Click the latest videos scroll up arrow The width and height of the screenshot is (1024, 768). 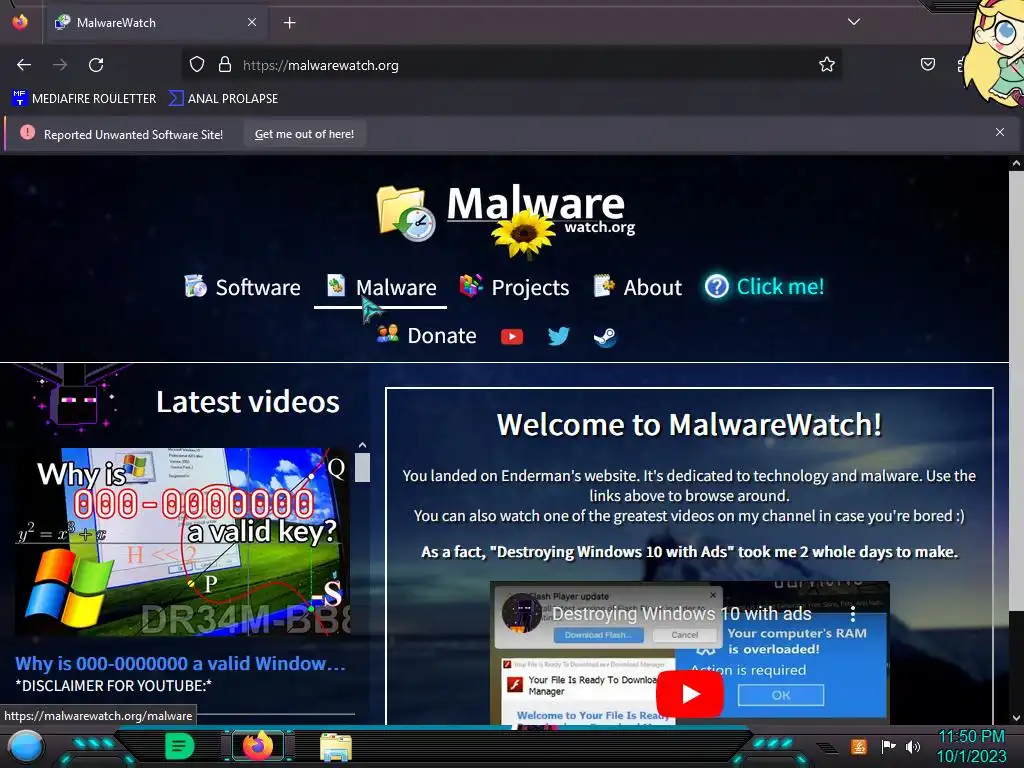[x=362, y=445]
